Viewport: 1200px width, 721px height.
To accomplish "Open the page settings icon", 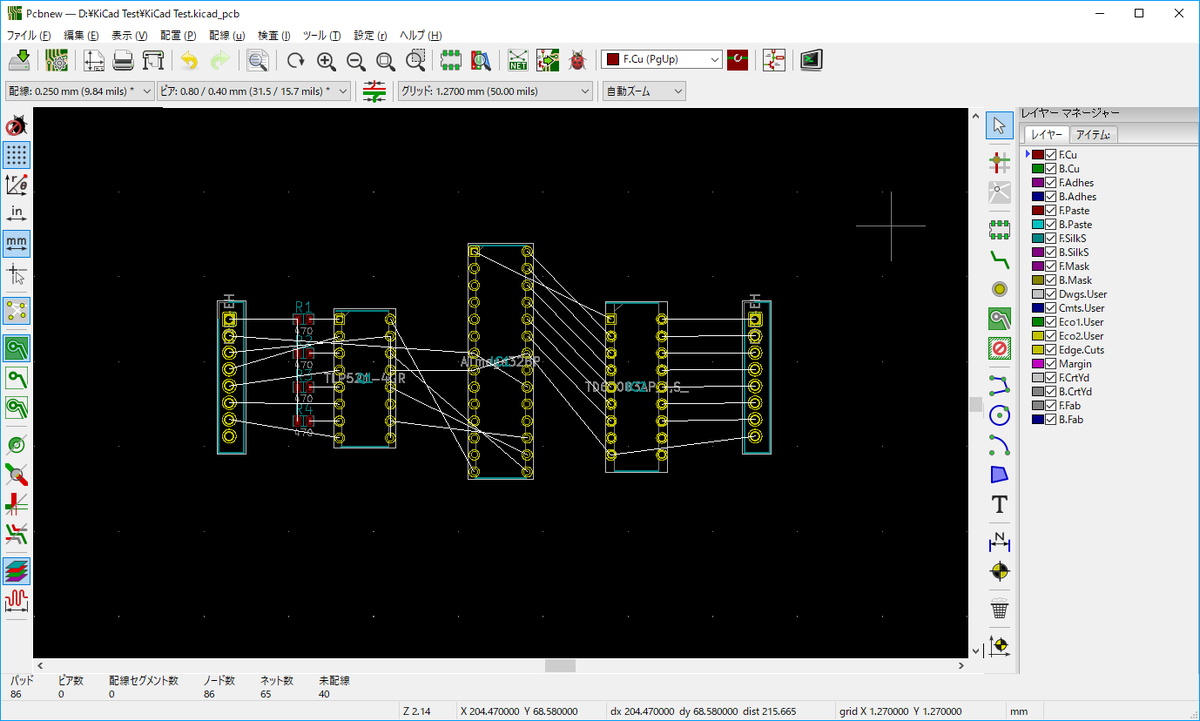I will pyautogui.click(x=94, y=60).
